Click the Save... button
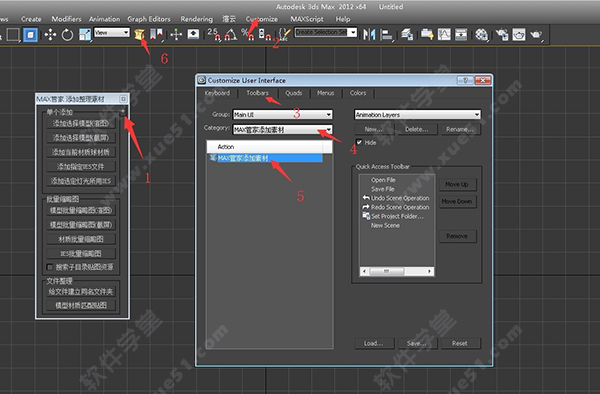 pyautogui.click(x=417, y=344)
